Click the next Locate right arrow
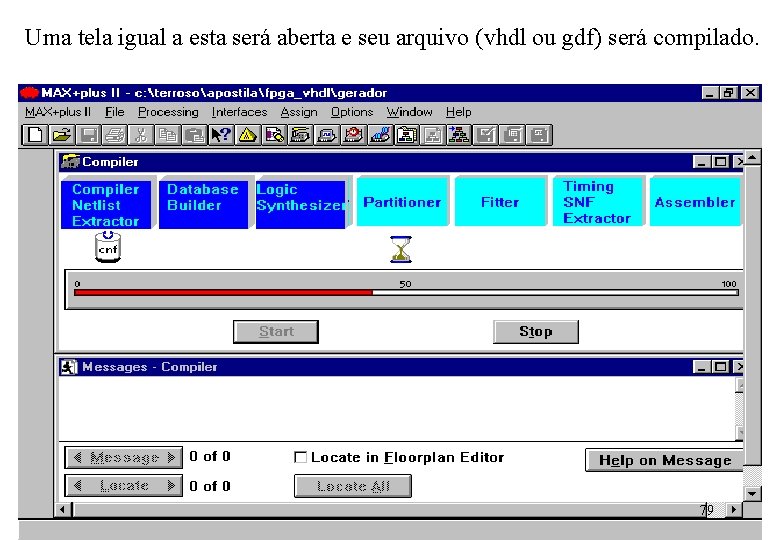 point(172,486)
